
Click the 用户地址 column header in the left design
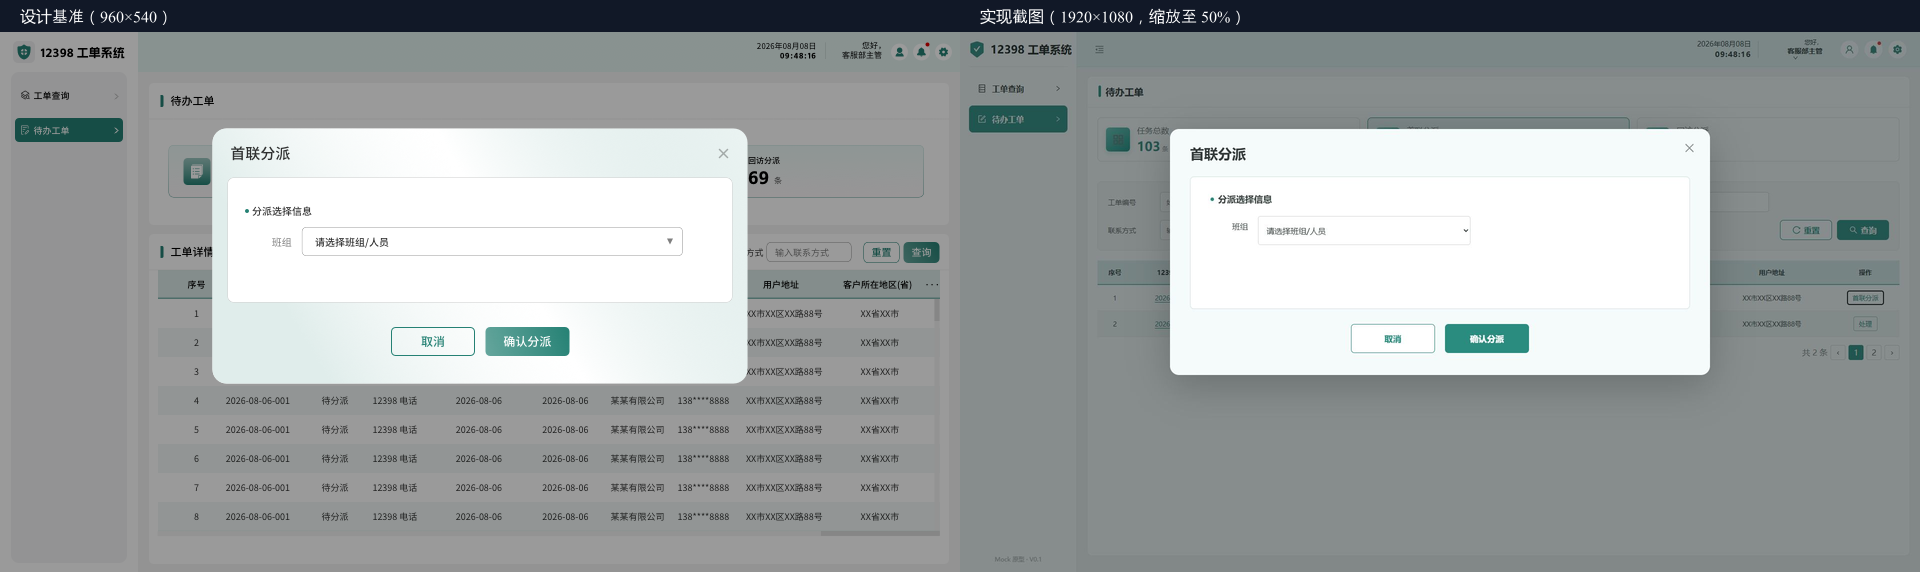click(x=781, y=285)
